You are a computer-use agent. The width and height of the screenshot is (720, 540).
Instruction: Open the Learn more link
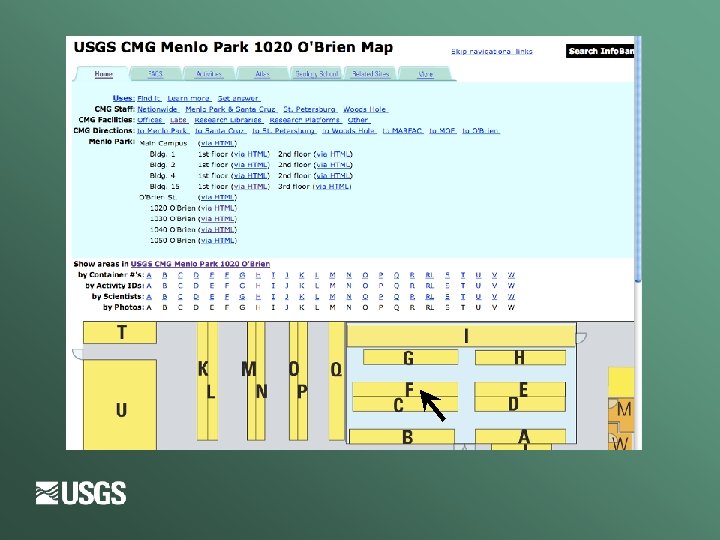[x=189, y=98]
